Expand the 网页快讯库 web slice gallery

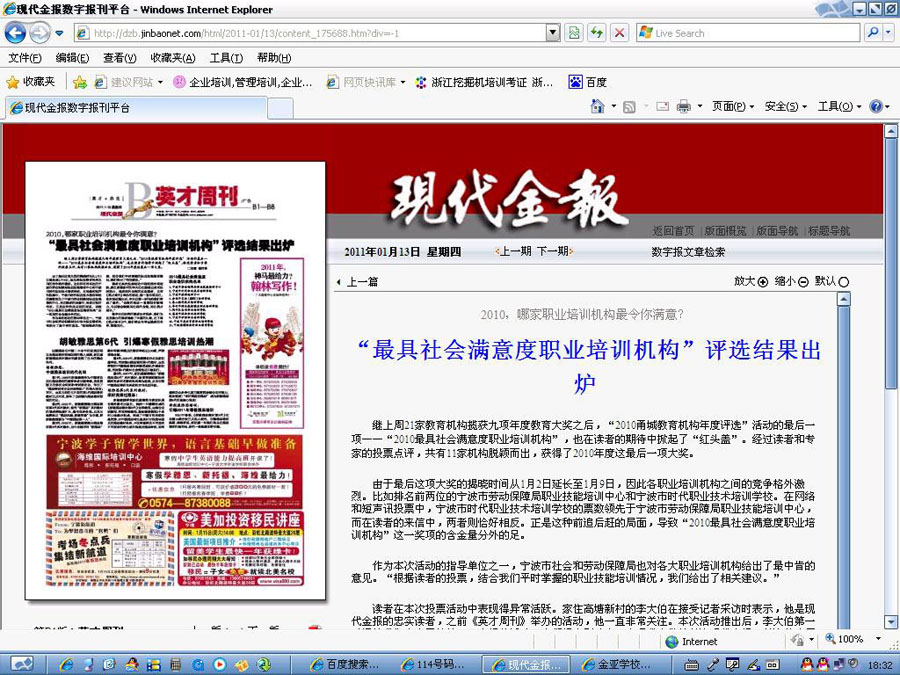point(366,83)
